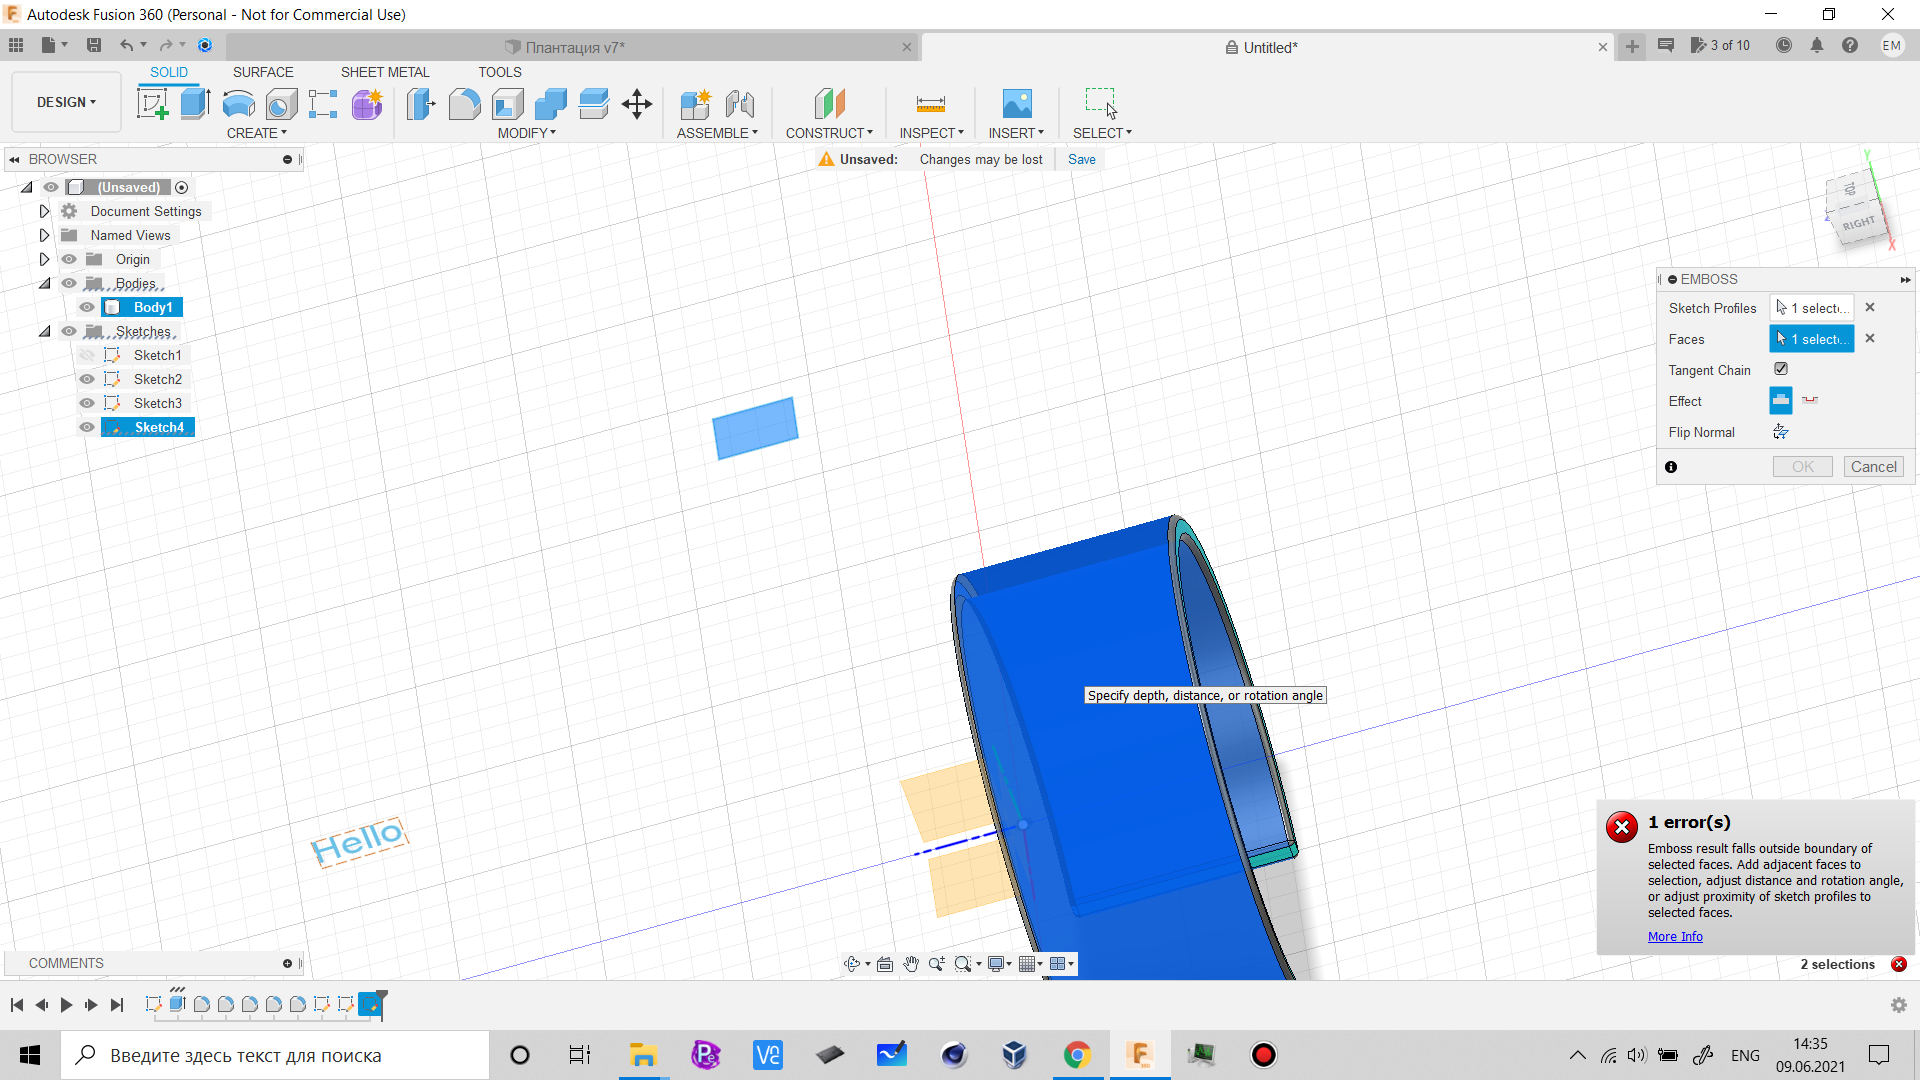The width and height of the screenshot is (1920, 1080).
Task: Open notifications bell icon
Action: tap(1817, 45)
